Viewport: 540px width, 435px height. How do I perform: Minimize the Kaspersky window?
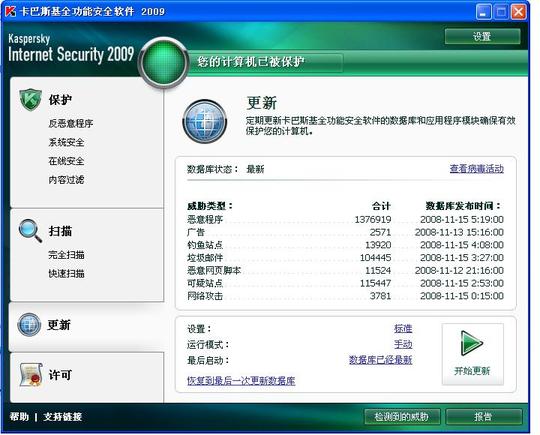(483, 12)
